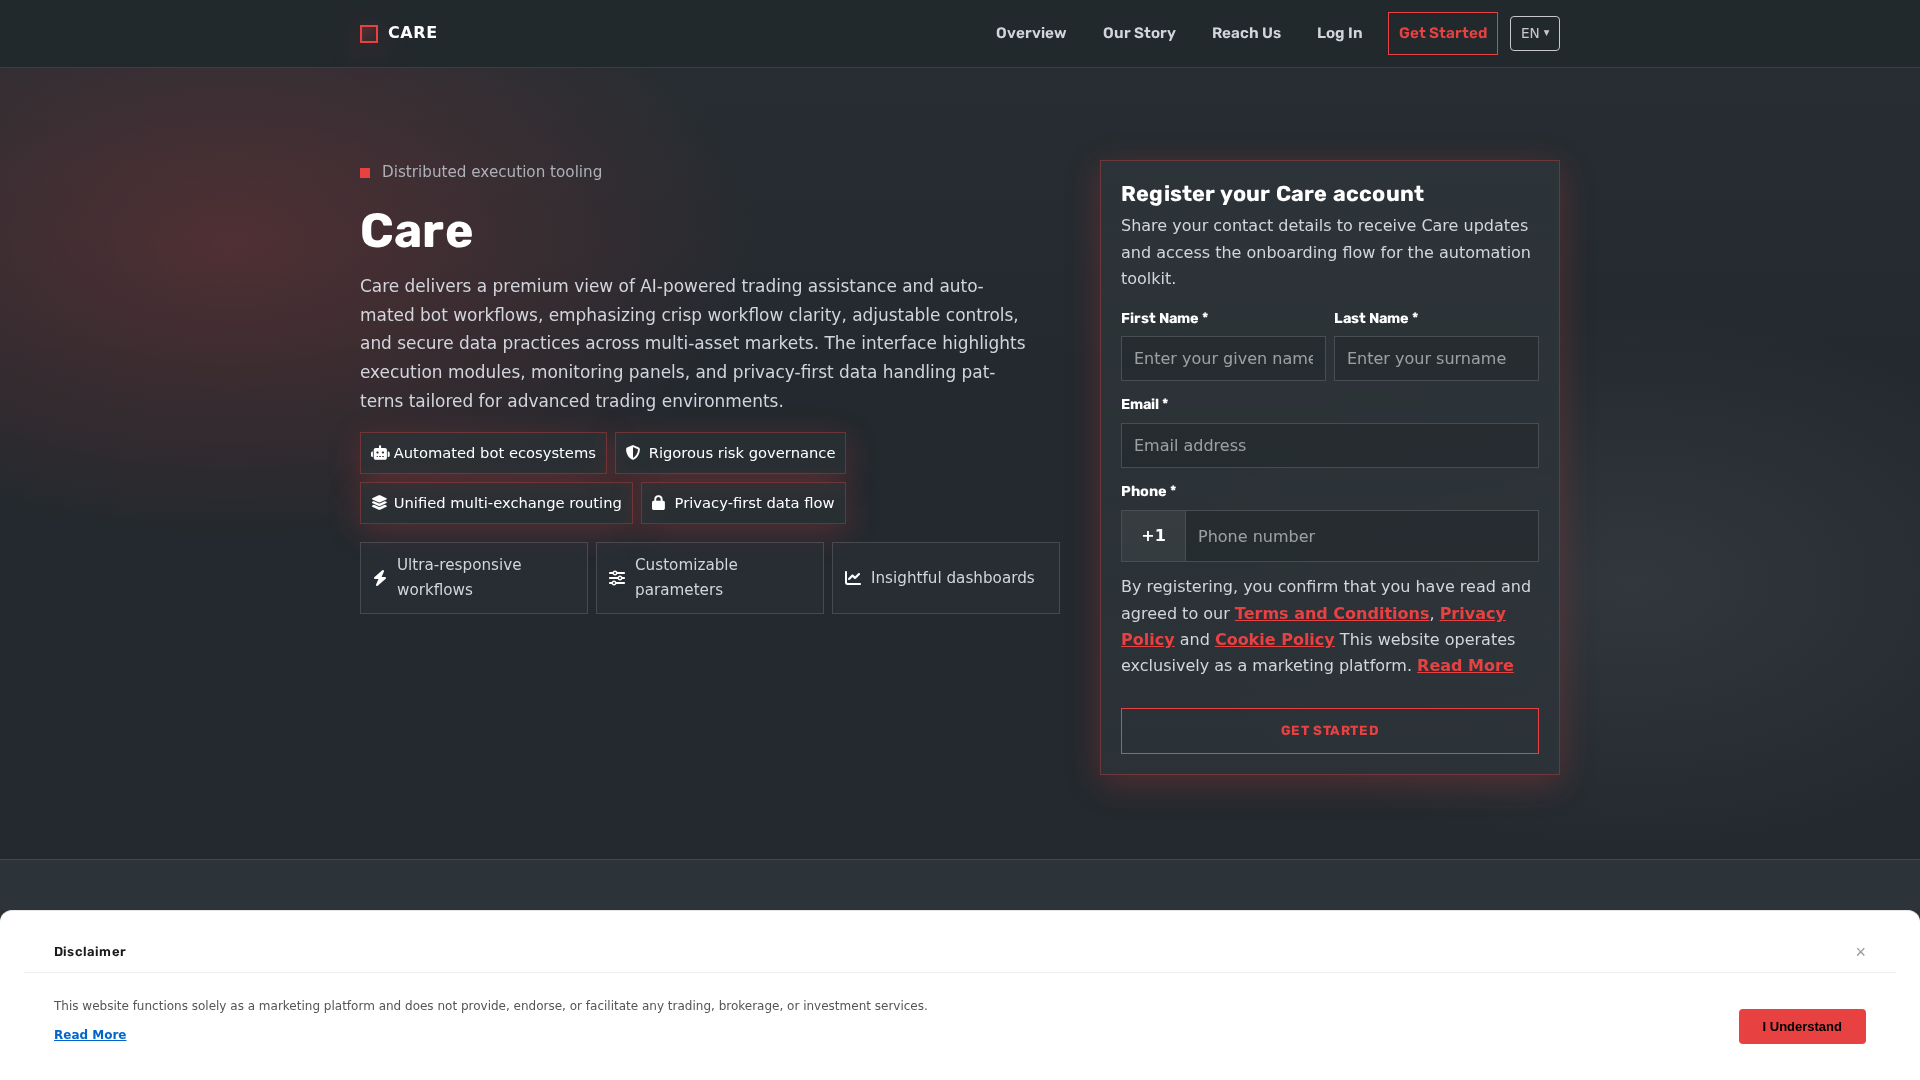Focus the Last Name surname field

click(x=1436, y=358)
